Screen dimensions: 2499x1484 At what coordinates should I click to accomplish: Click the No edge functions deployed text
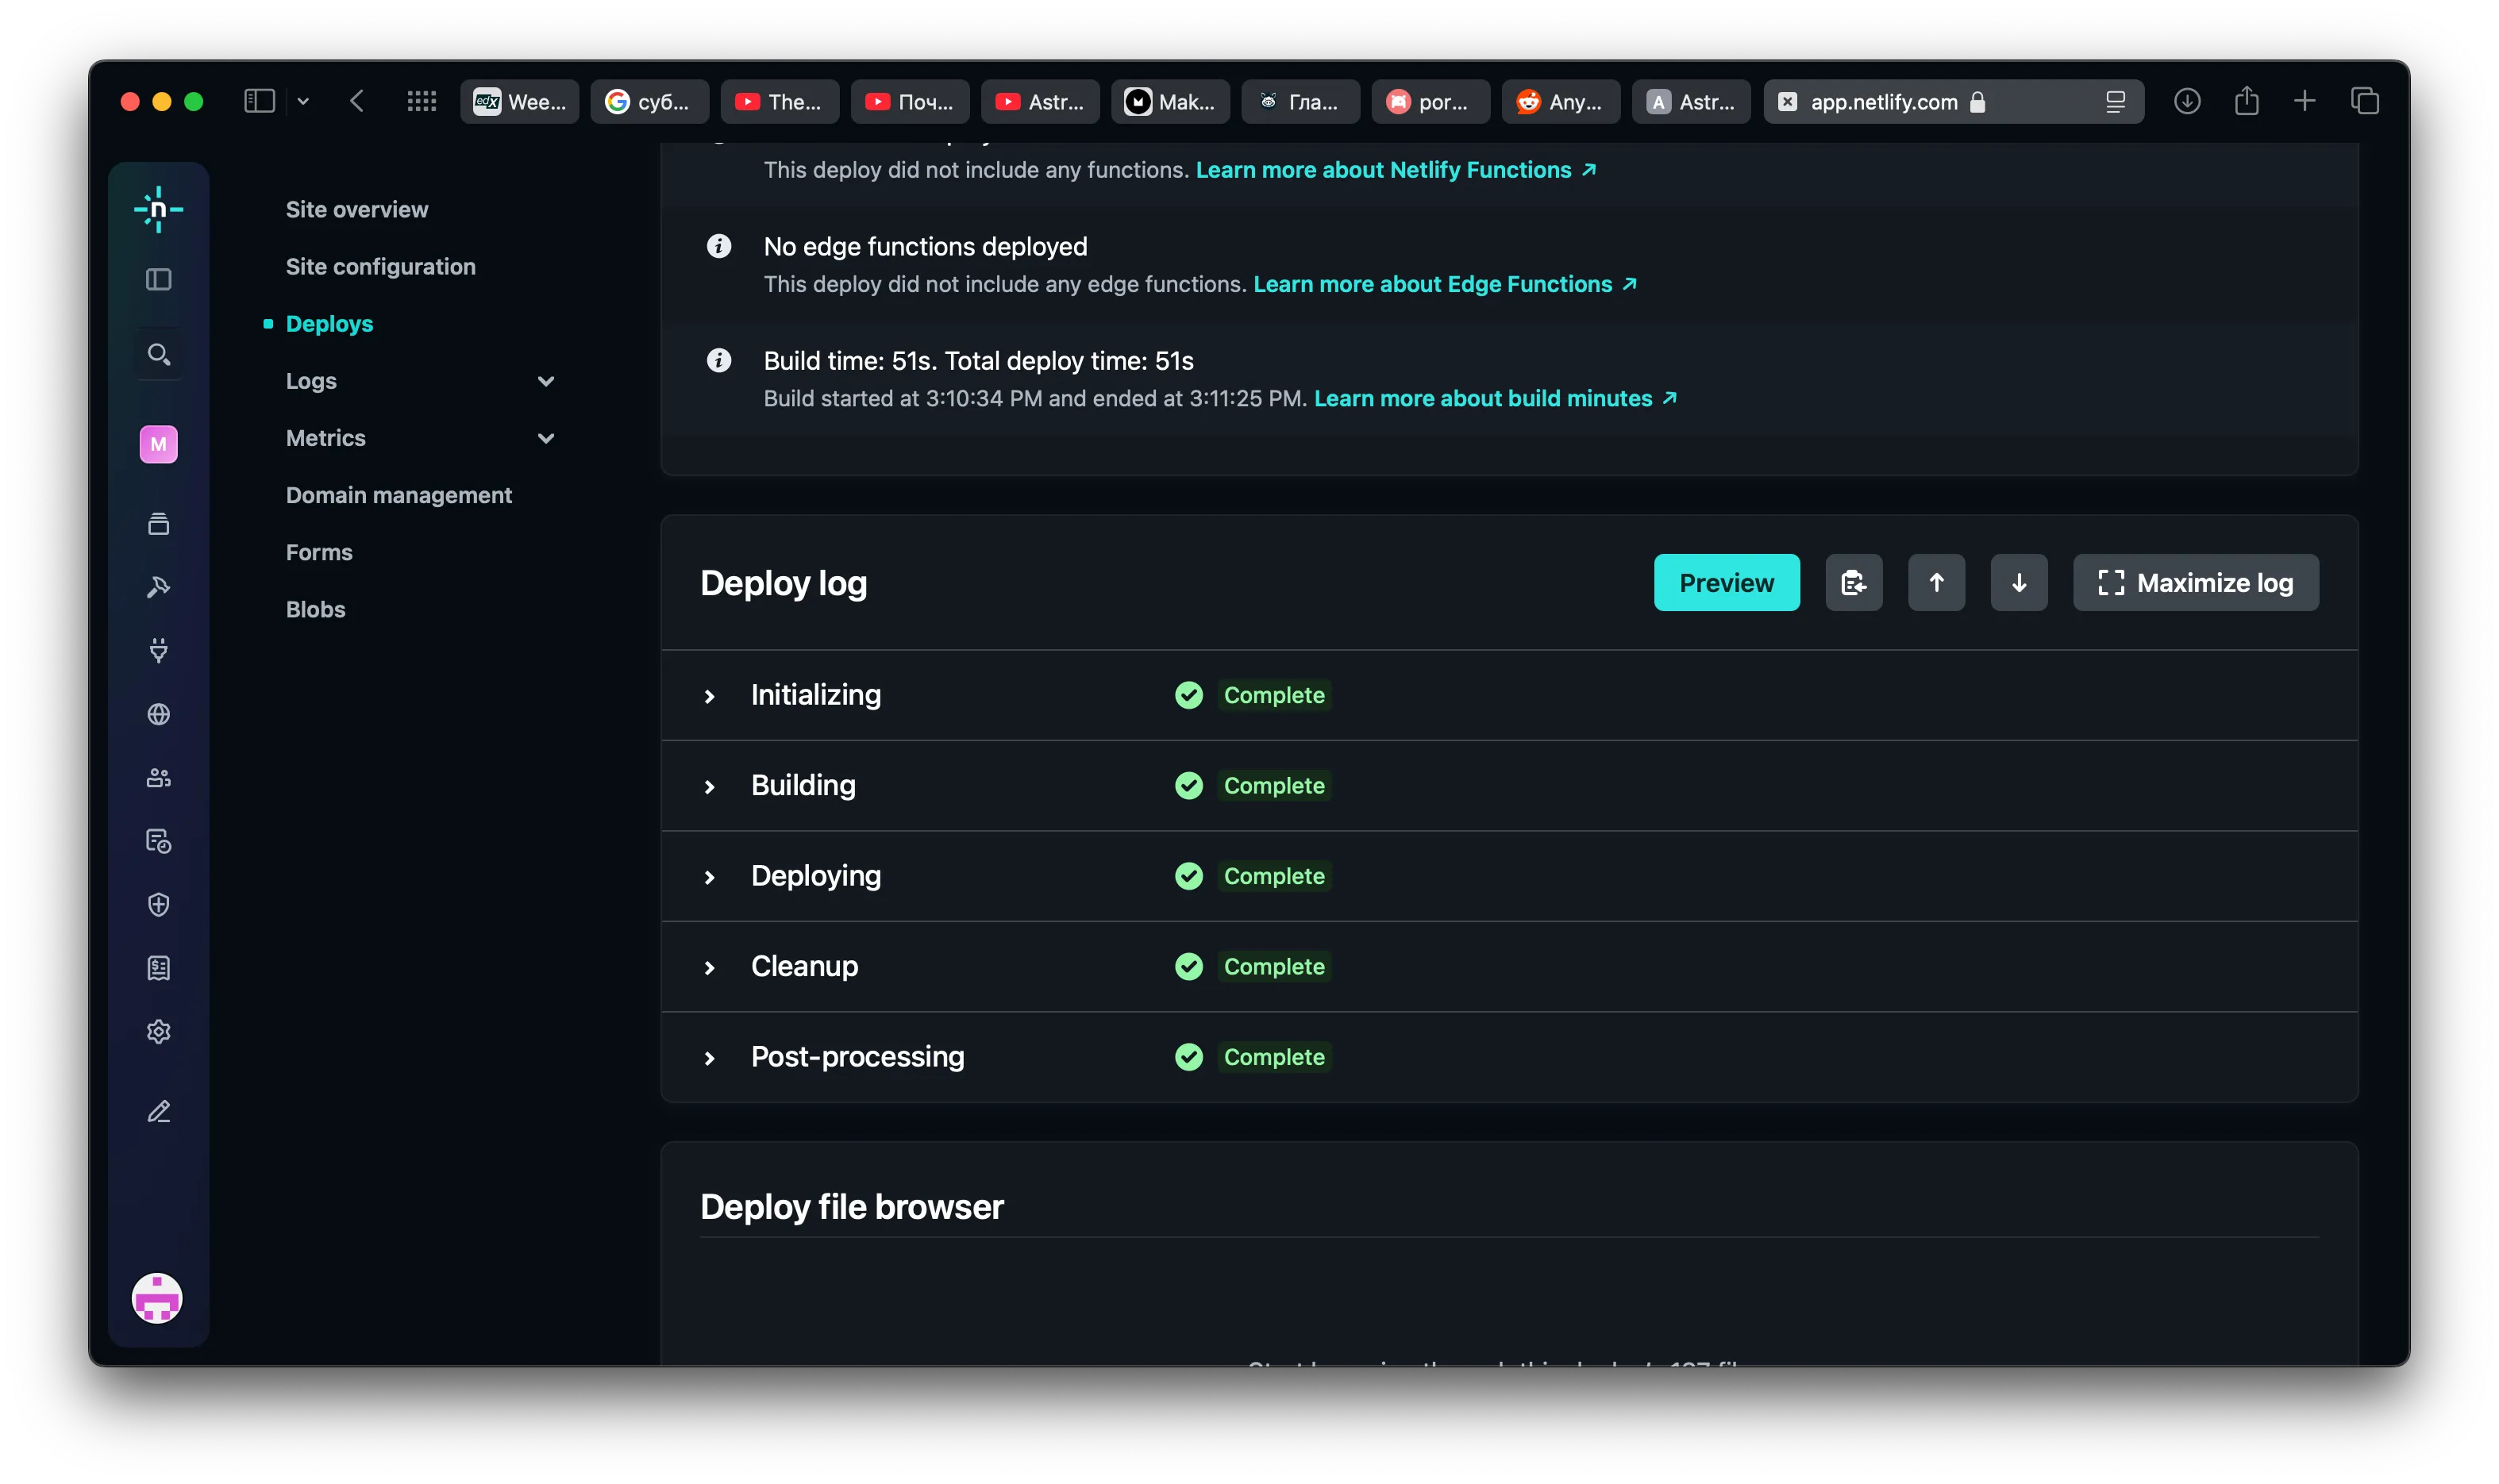[x=925, y=246]
